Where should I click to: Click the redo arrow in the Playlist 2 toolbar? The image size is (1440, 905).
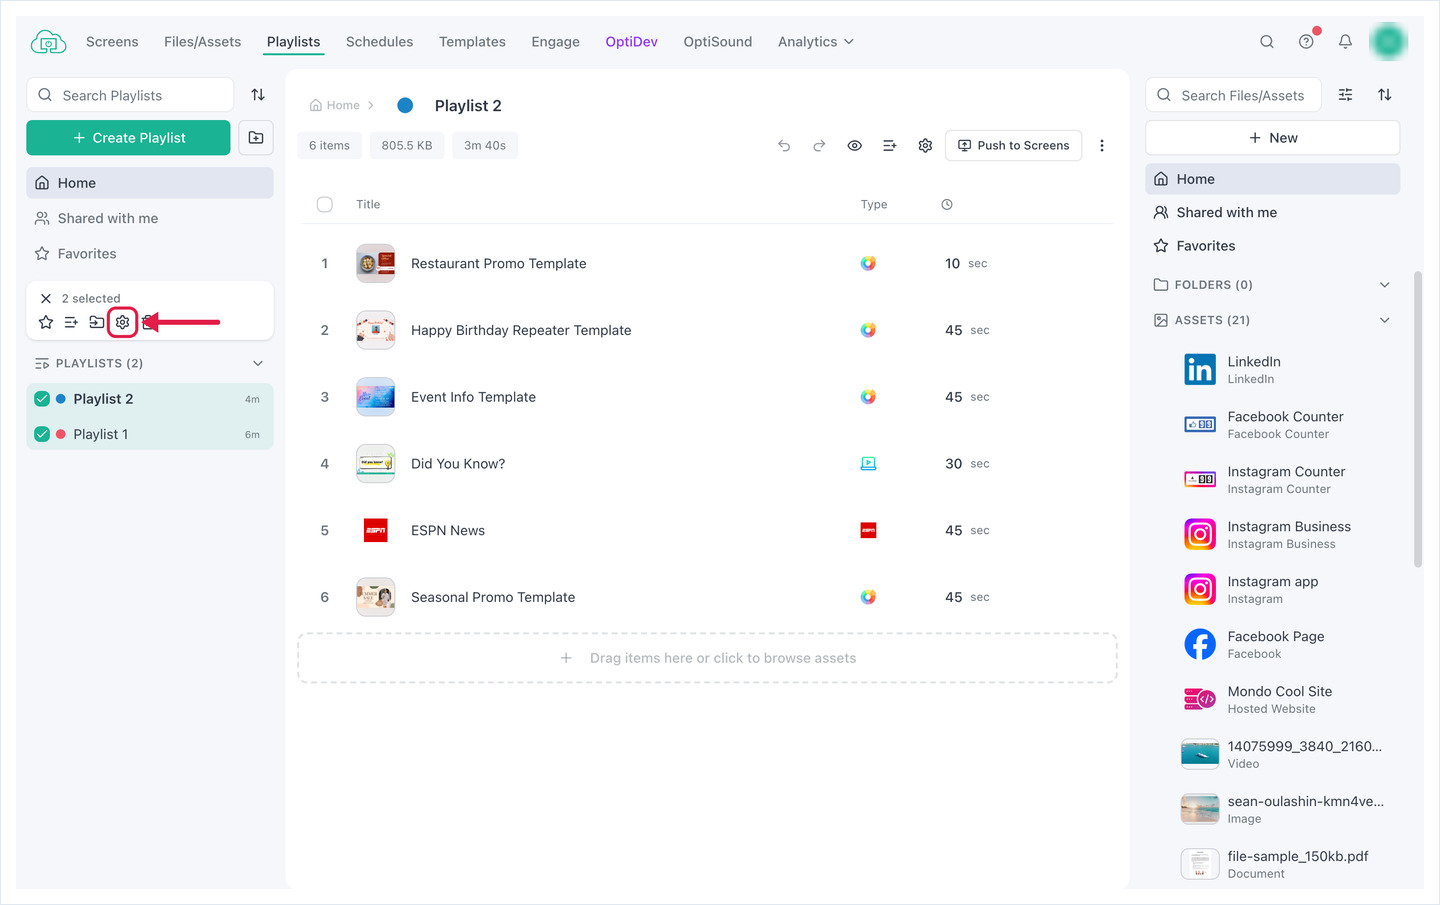point(819,146)
